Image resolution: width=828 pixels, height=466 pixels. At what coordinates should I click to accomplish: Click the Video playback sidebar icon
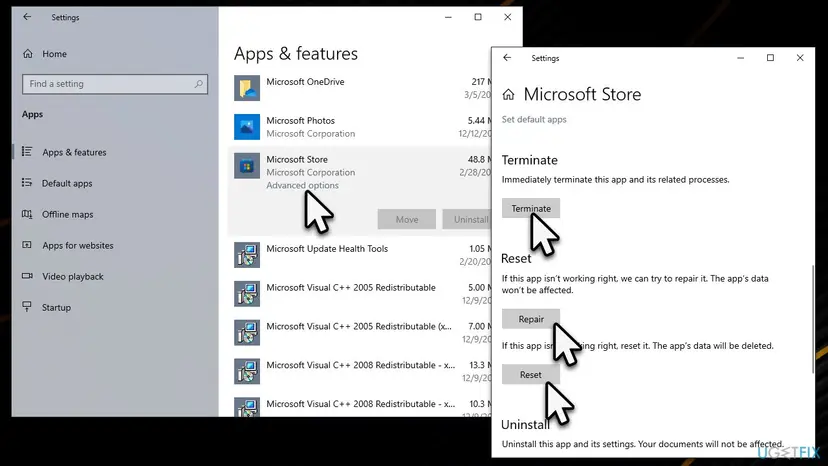click(27, 276)
